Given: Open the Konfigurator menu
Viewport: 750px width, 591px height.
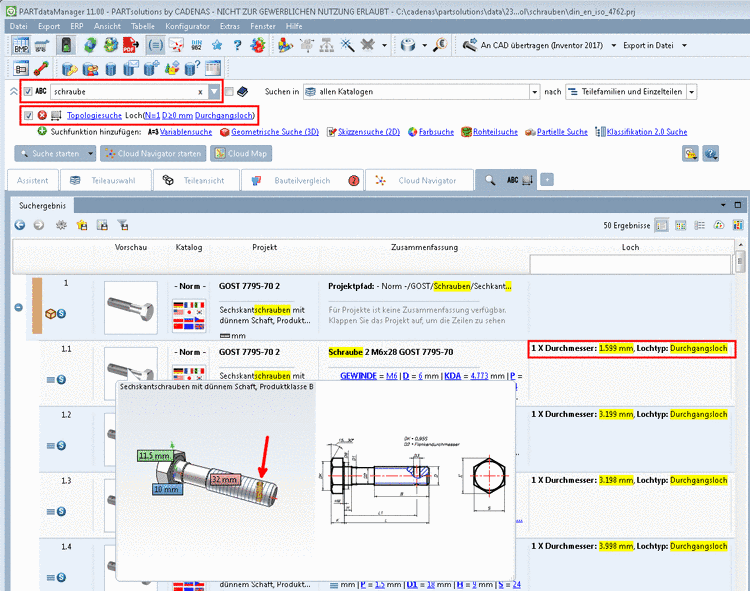Looking at the screenshot, I should pos(187,26).
